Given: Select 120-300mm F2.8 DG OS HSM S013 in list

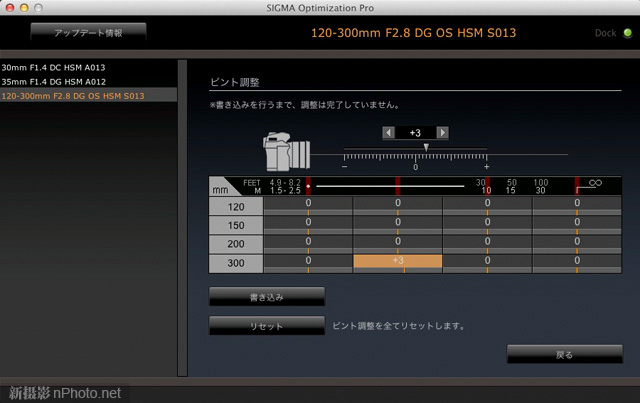Looking at the screenshot, I should (89, 96).
